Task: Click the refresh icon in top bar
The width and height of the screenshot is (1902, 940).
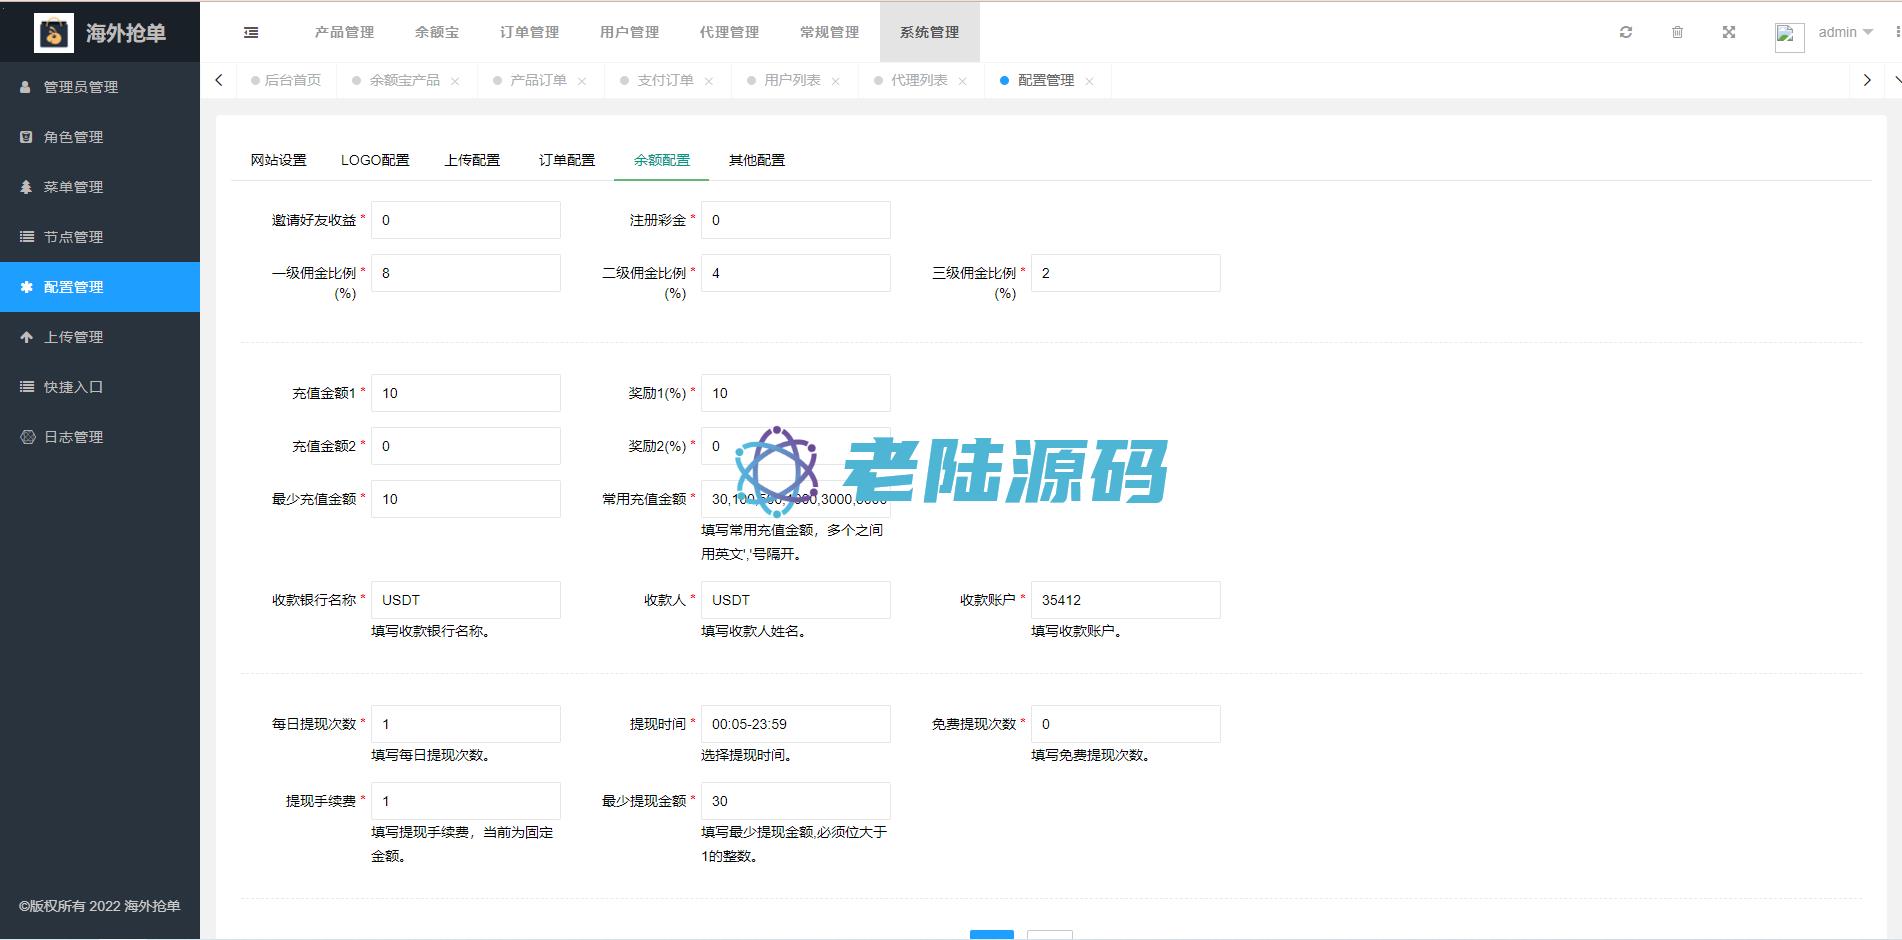Action: coord(1626,32)
